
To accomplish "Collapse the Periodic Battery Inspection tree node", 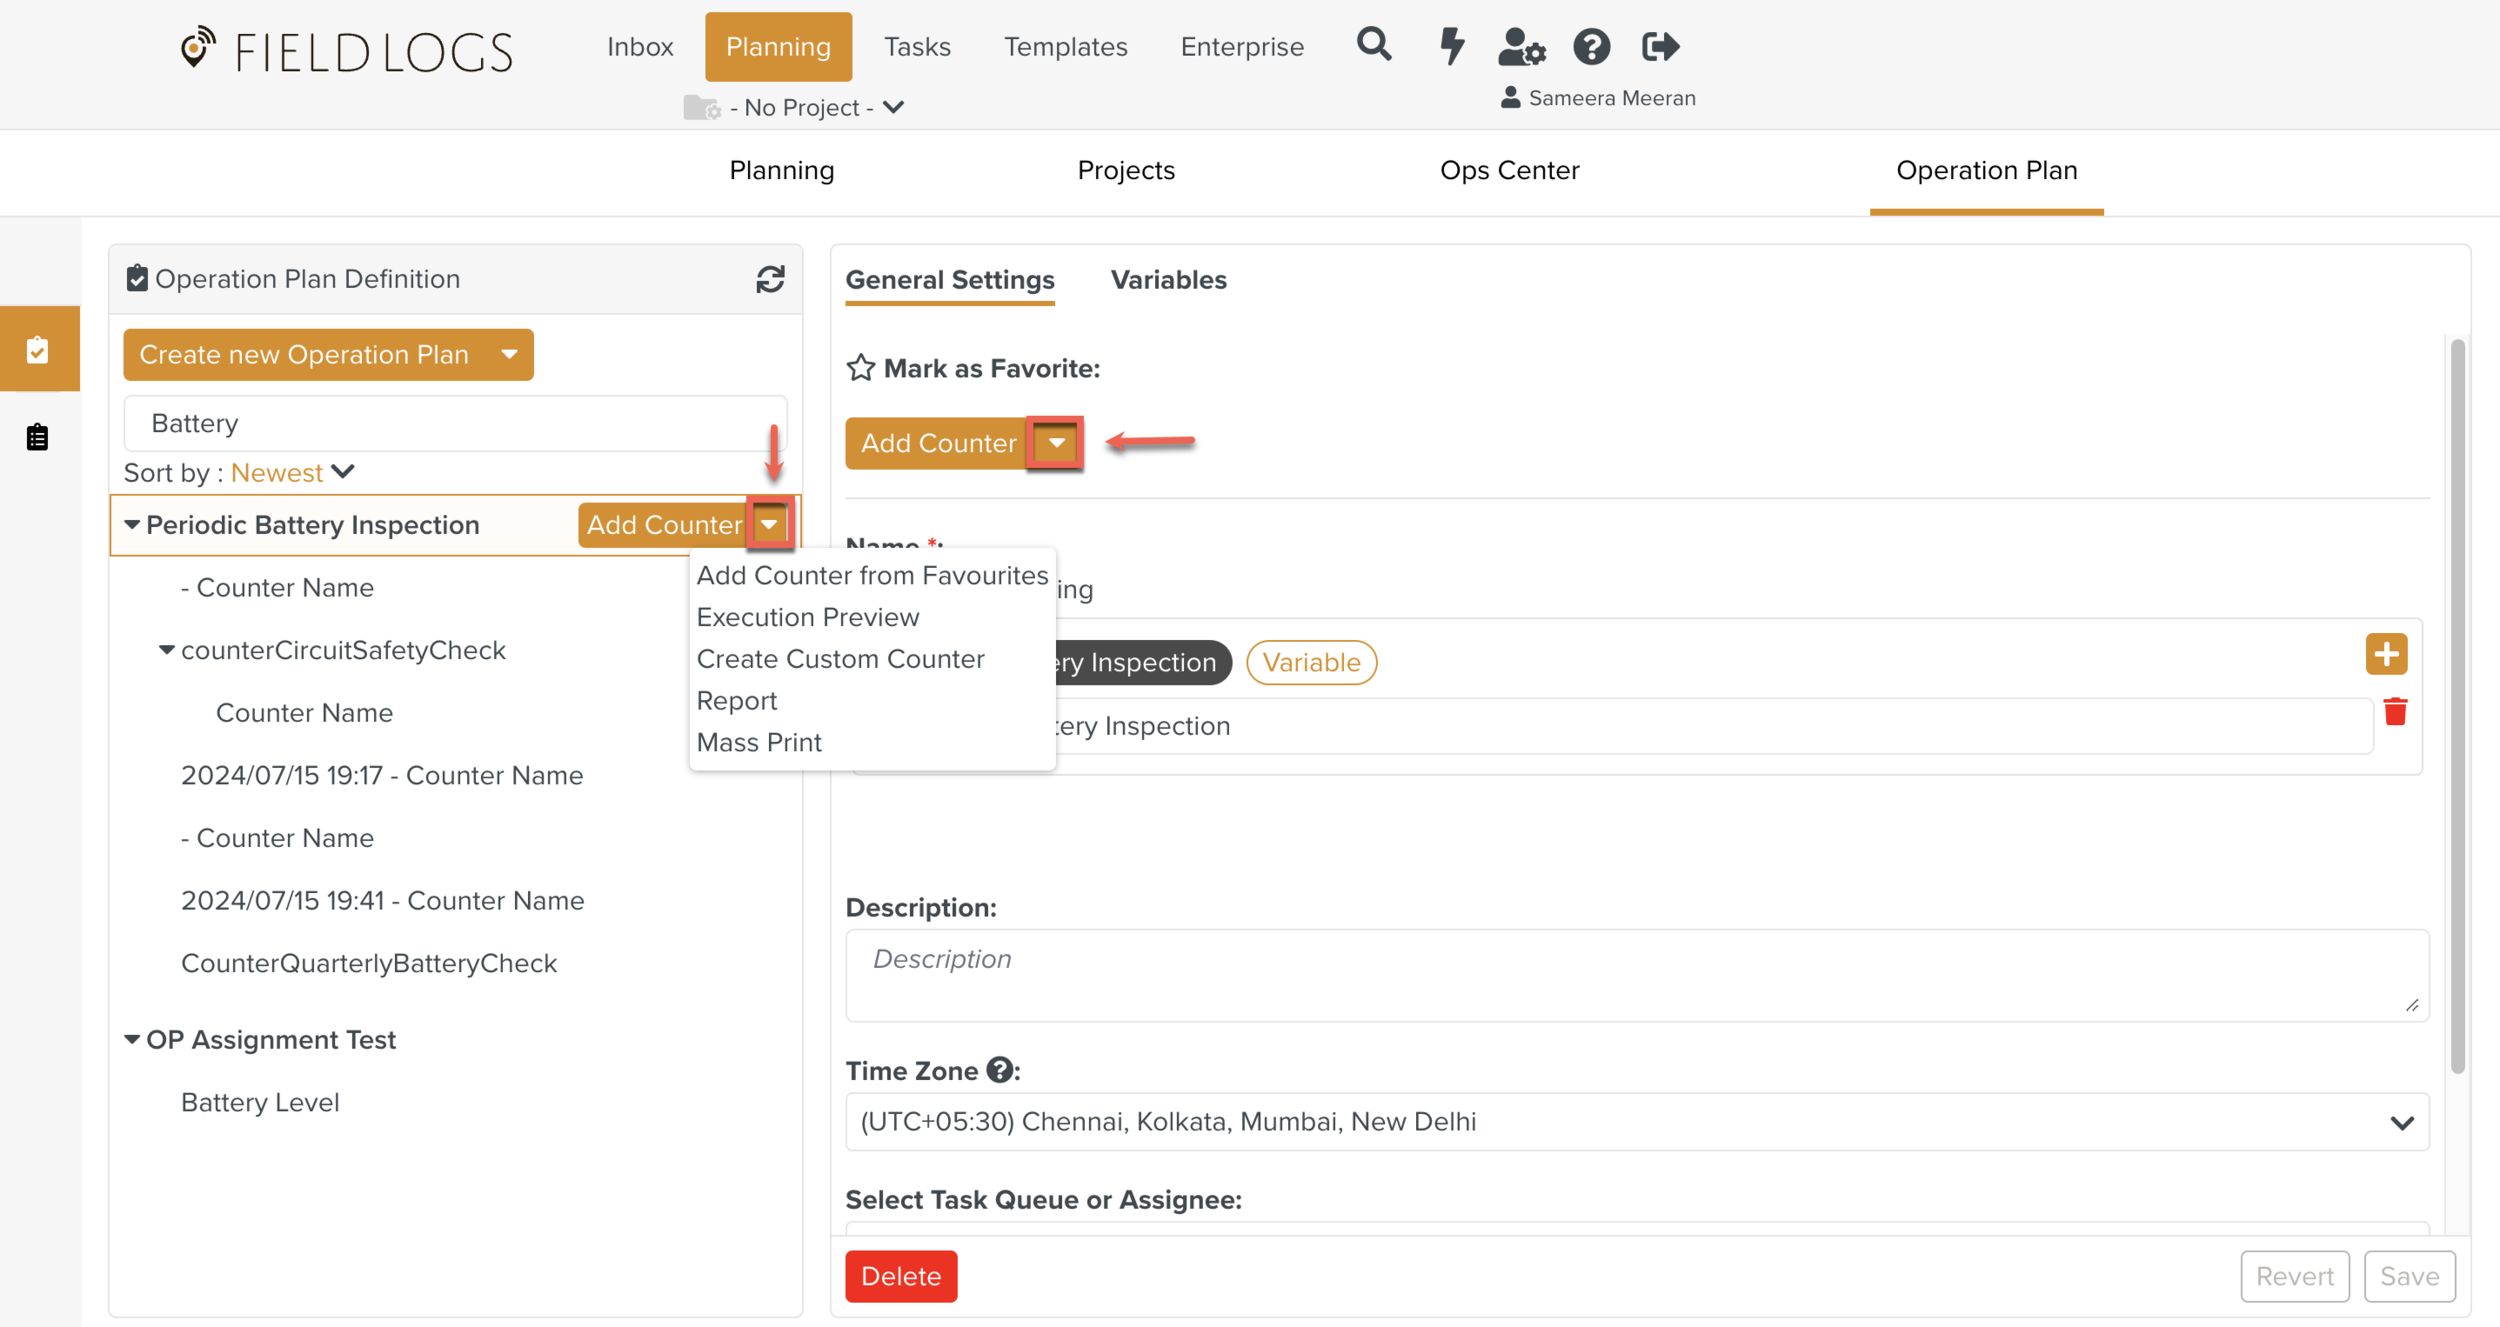I will 132,525.
